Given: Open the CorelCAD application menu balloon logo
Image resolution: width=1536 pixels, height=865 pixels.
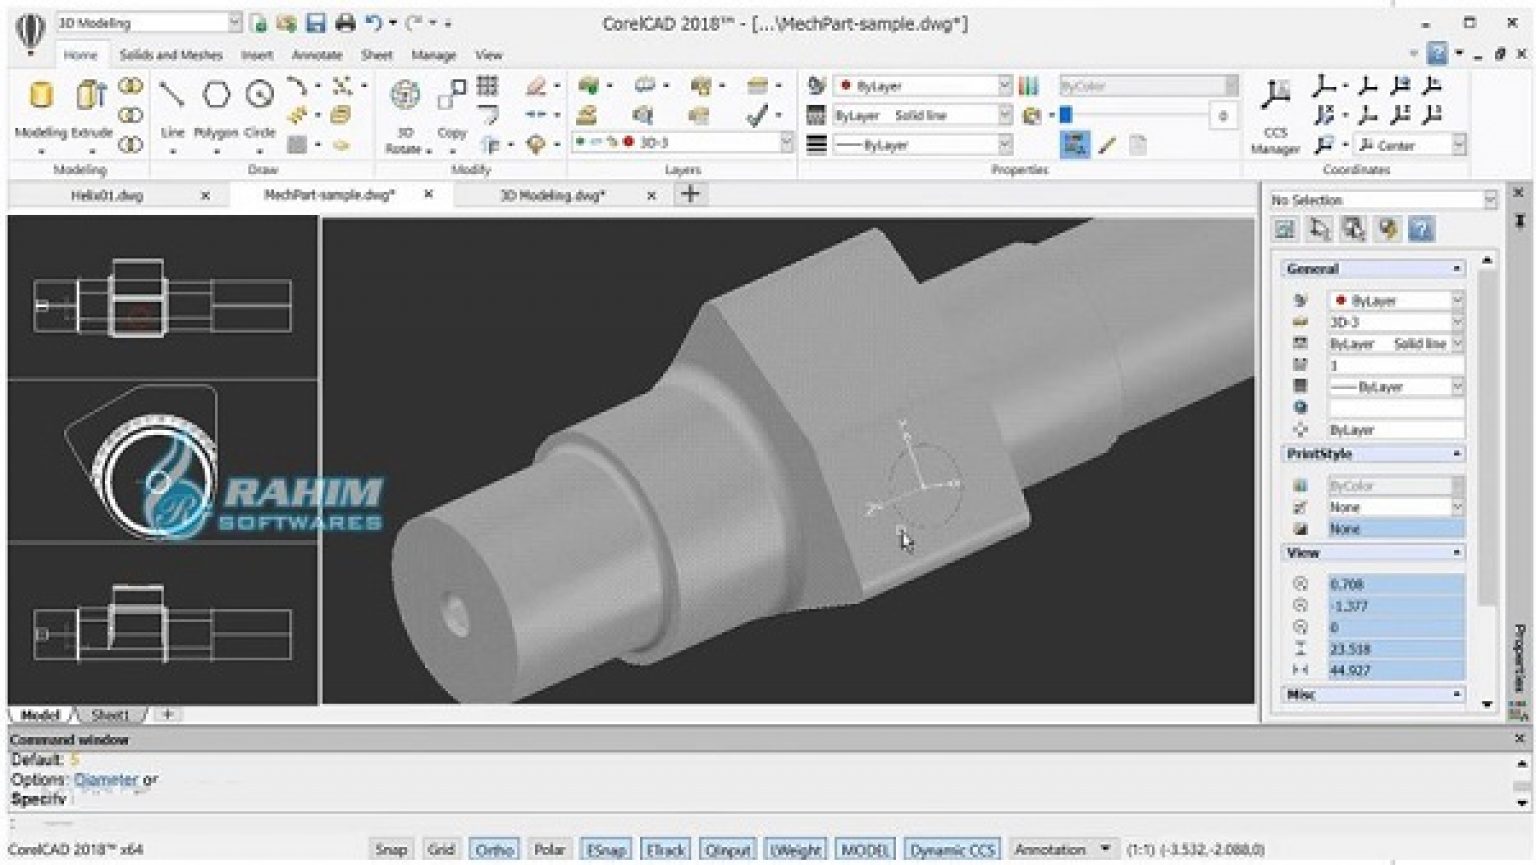Looking at the screenshot, I should click(30, 32).
